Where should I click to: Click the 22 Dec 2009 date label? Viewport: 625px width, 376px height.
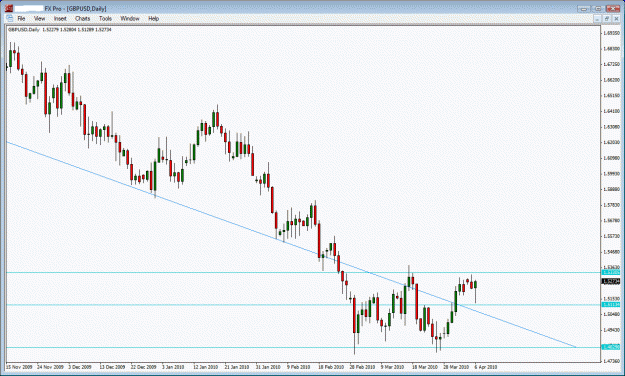tap(143, 367)
